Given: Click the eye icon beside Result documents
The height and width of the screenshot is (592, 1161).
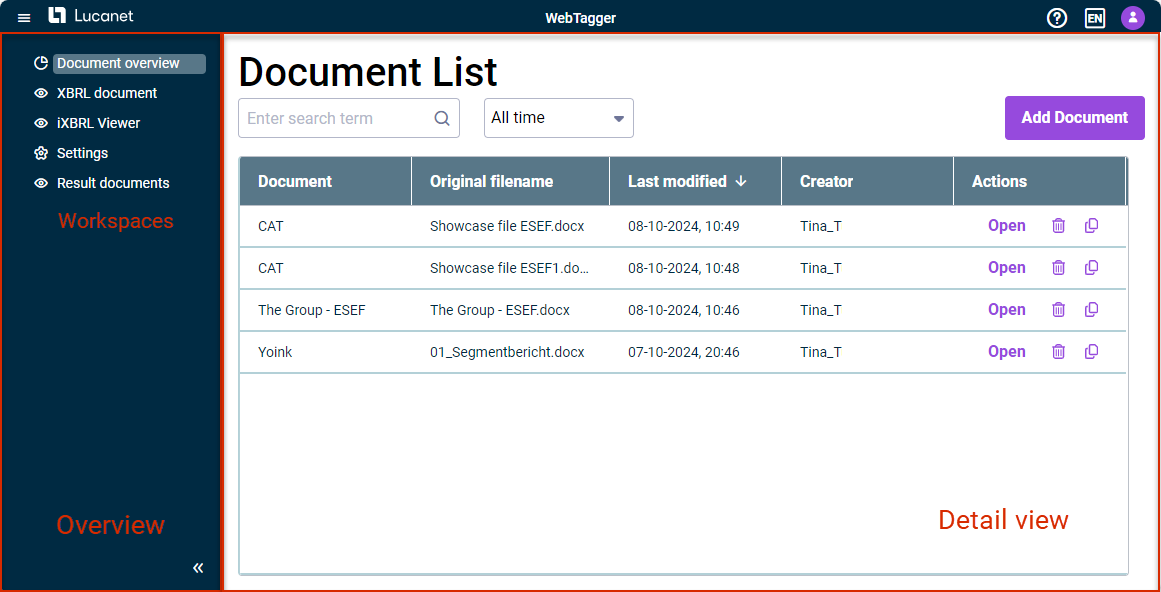Looking at the screenshot, I should (x=41, y=183).
